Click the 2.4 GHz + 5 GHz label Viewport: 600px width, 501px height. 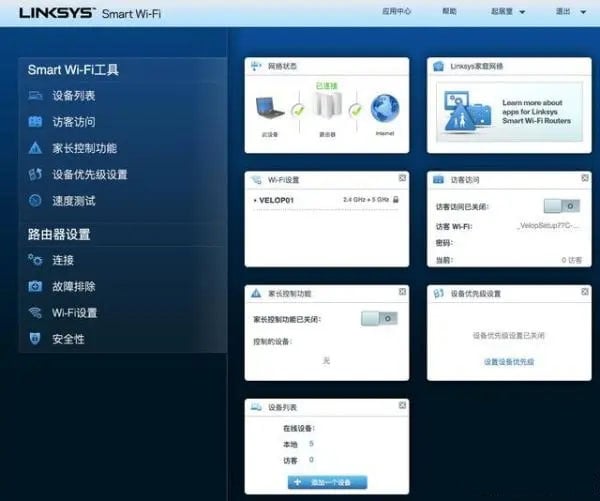click(x=366, y=199)
